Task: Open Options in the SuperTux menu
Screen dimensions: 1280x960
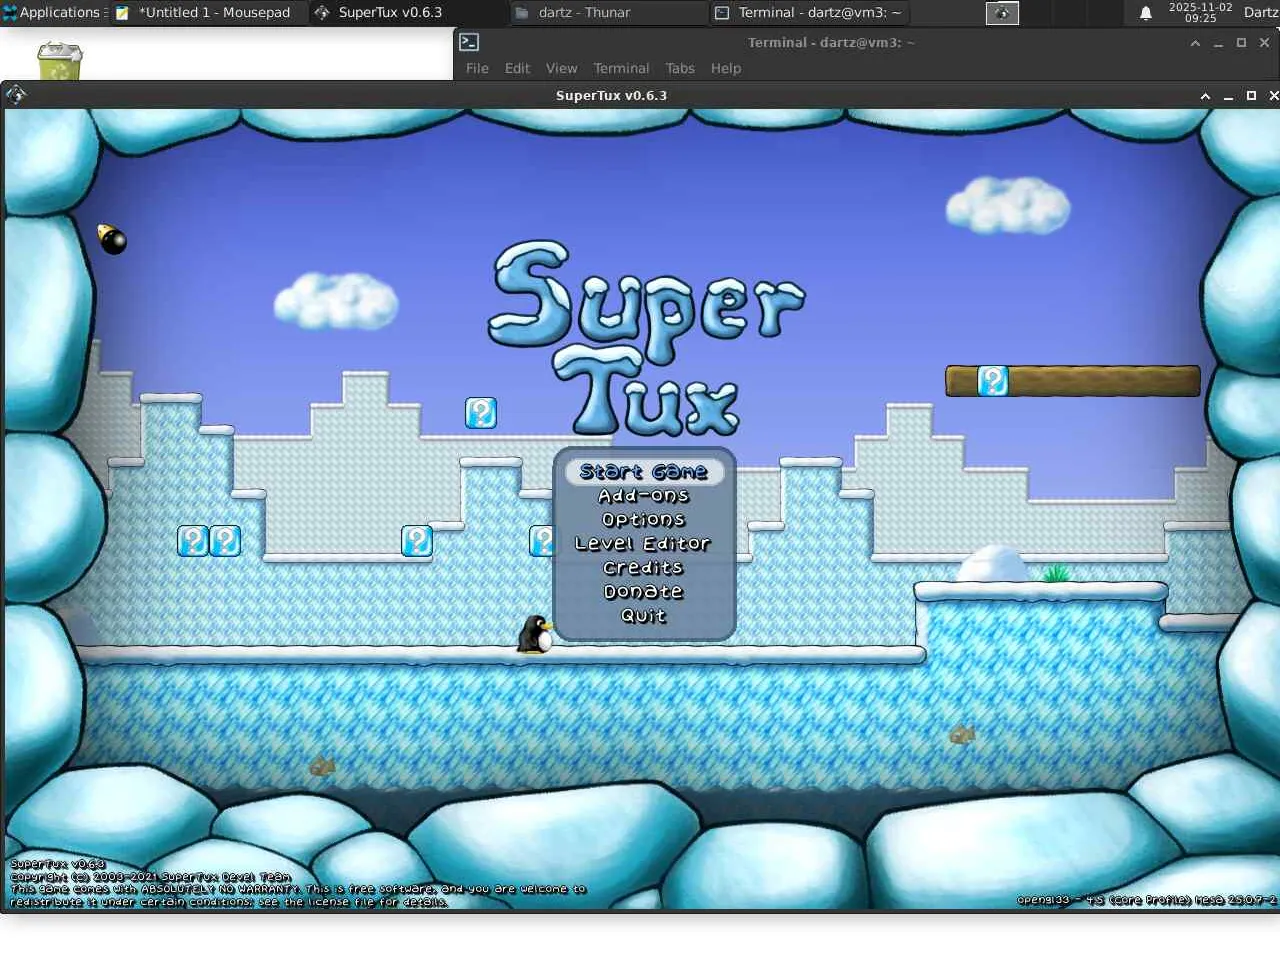Action: (644, 520)
